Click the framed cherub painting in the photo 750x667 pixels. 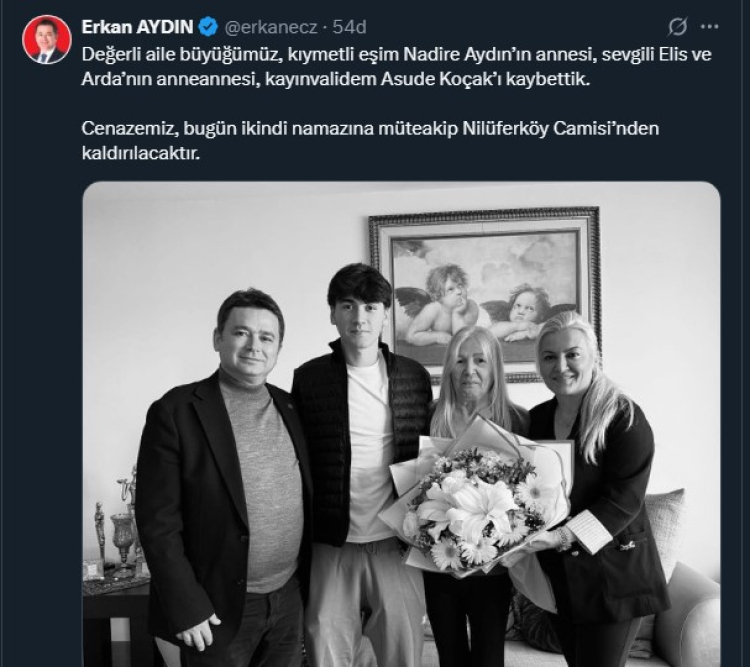(x=484, y=287)
